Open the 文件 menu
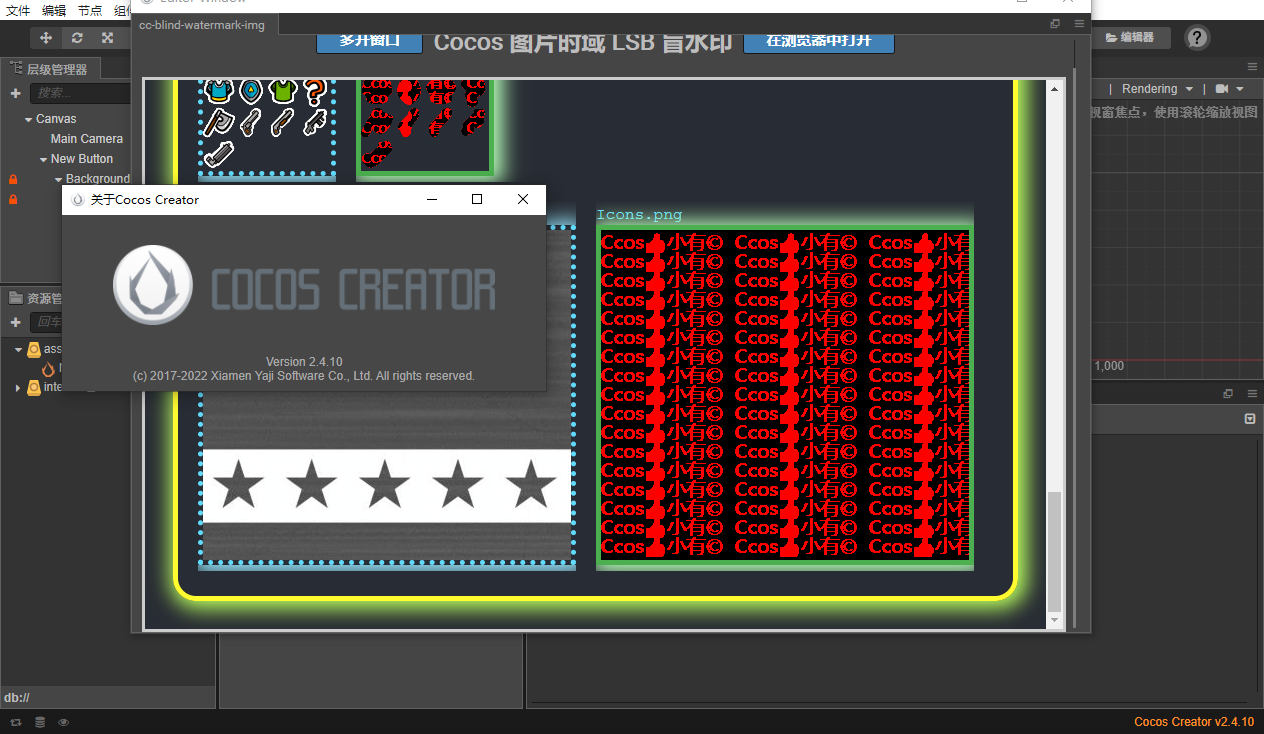The height and width of the screenshot is (734, 1264). pos(18,10)
